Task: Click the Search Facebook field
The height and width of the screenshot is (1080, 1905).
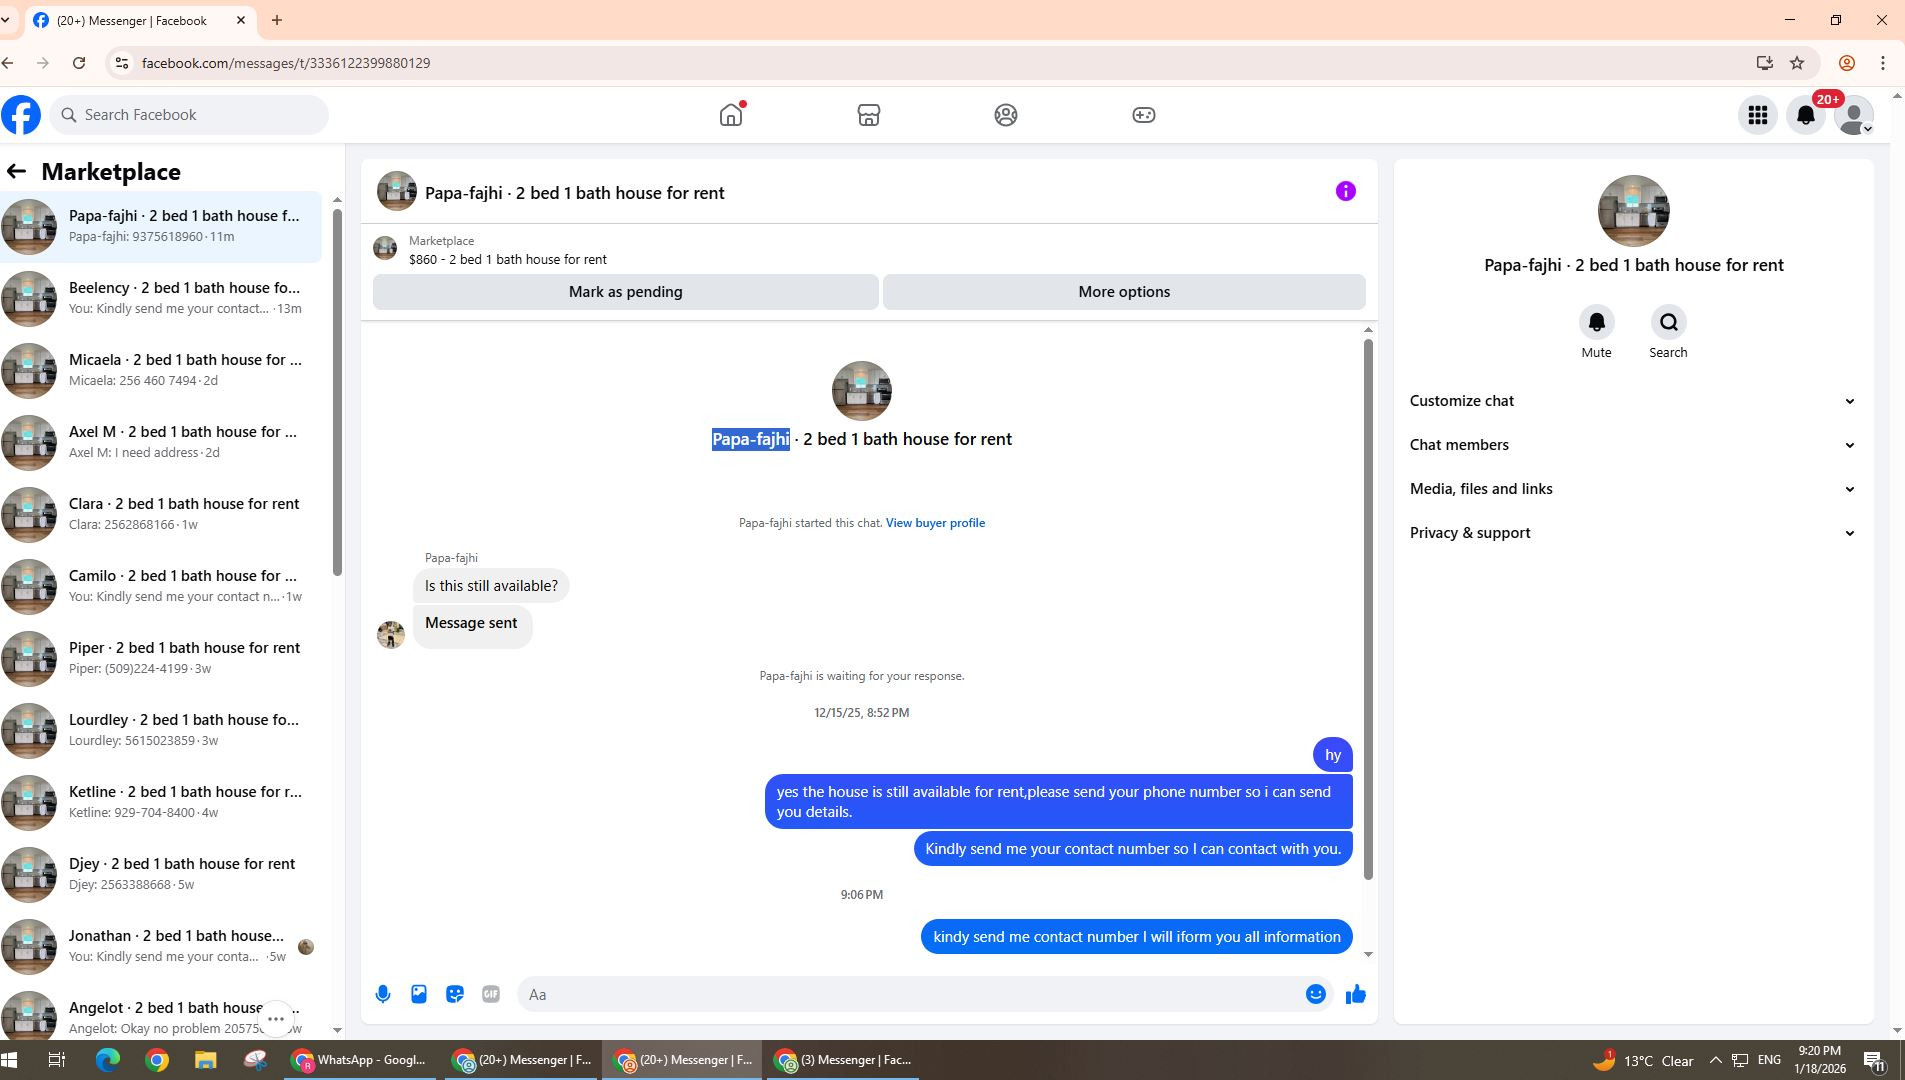Action: [x=189, y=115]
